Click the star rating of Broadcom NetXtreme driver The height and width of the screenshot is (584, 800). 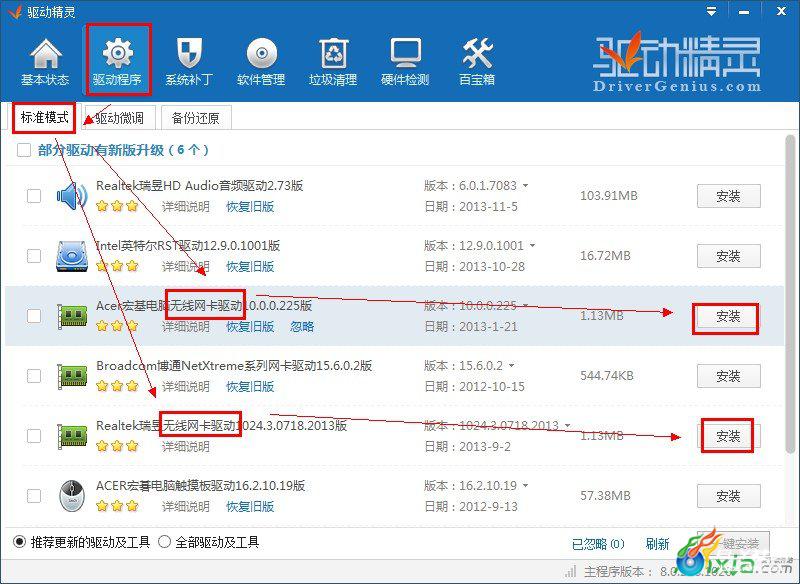117,386
